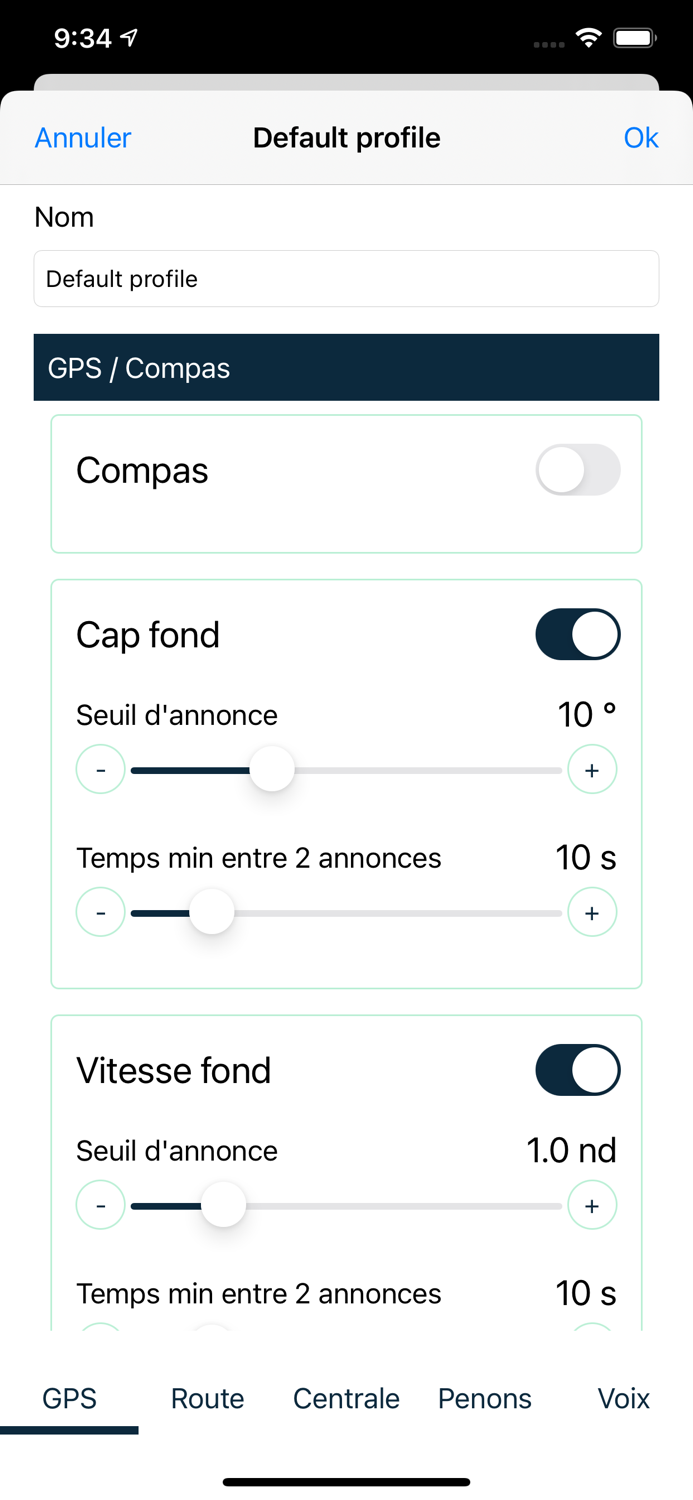Screen dimensions: 693x1500
Task: Turn off the Vitesse fond switch
Action: (578, 1070)
